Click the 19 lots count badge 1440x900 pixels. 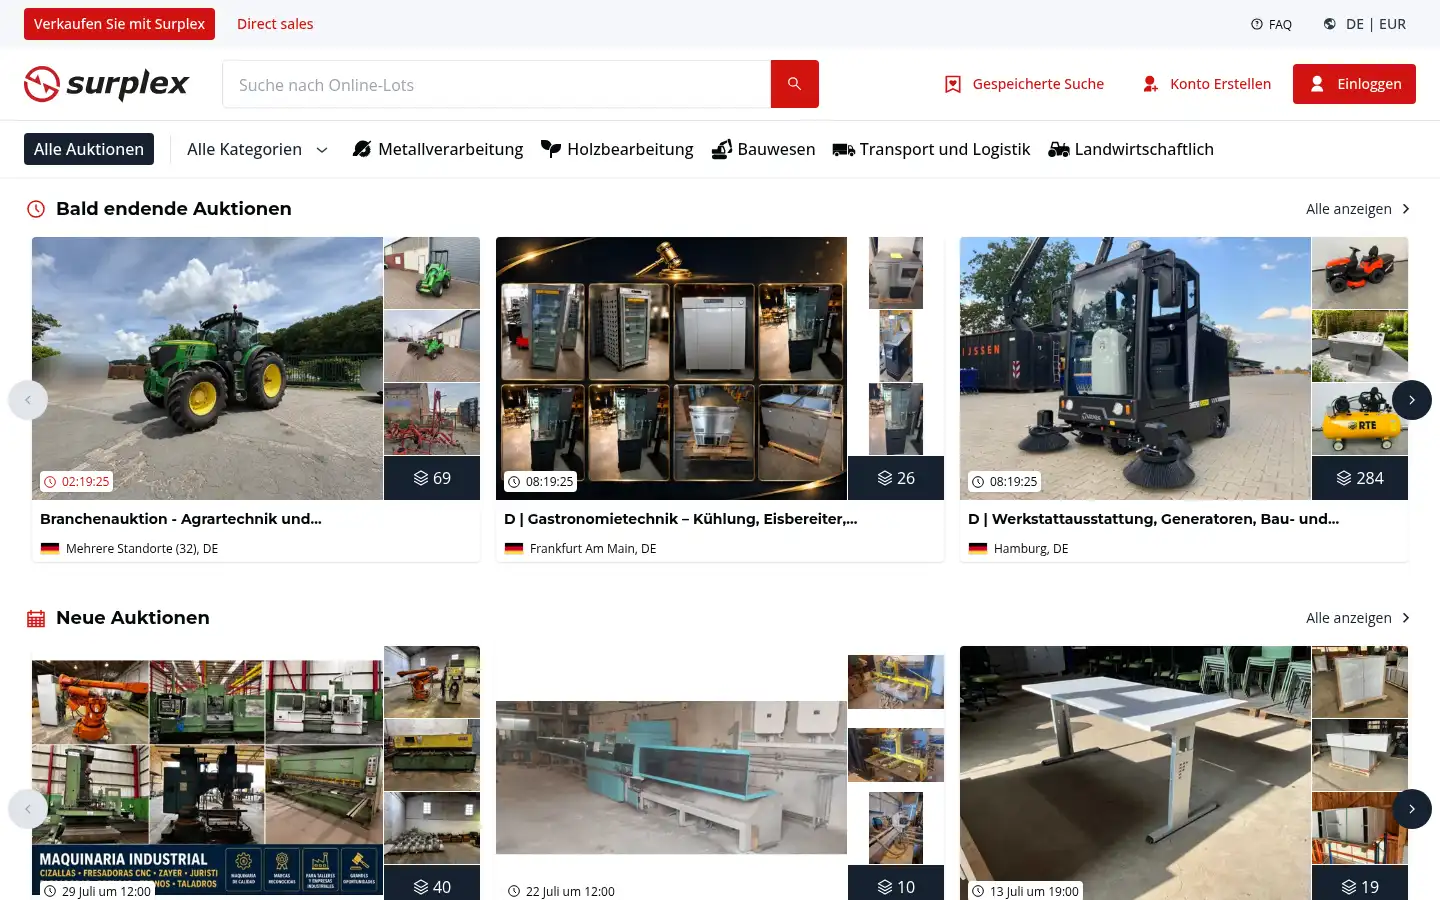tap(1360, 885)
